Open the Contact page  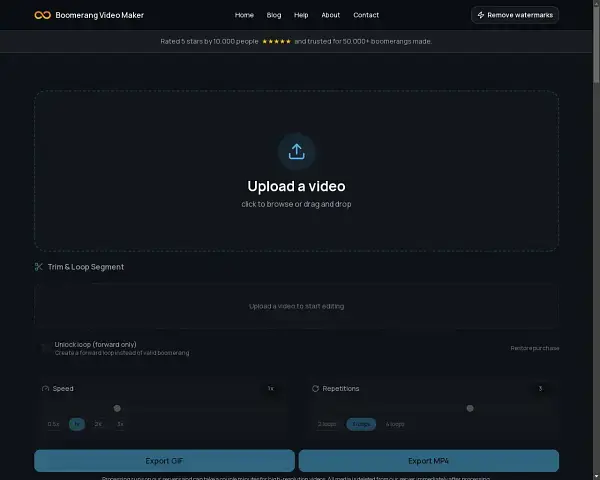(366, 15)
